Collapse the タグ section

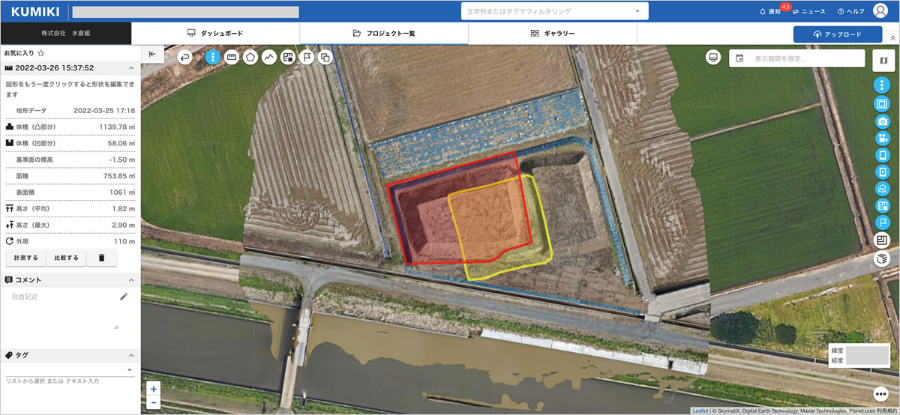point(131,355)
